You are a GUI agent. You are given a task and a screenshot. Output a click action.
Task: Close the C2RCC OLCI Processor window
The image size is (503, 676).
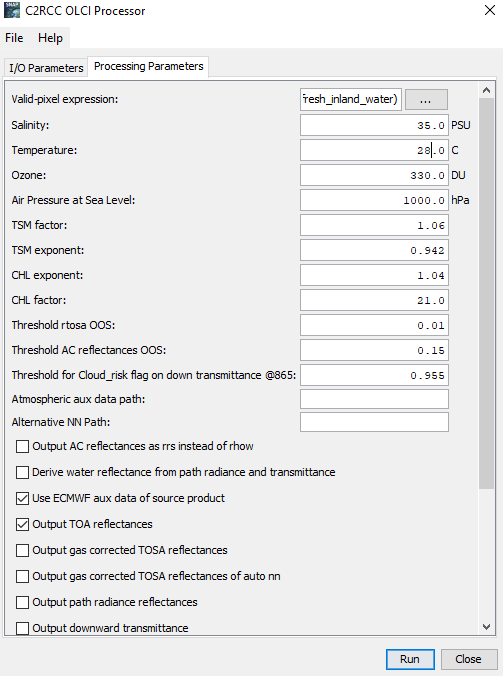pyautogui.click(x=490, y=10)
